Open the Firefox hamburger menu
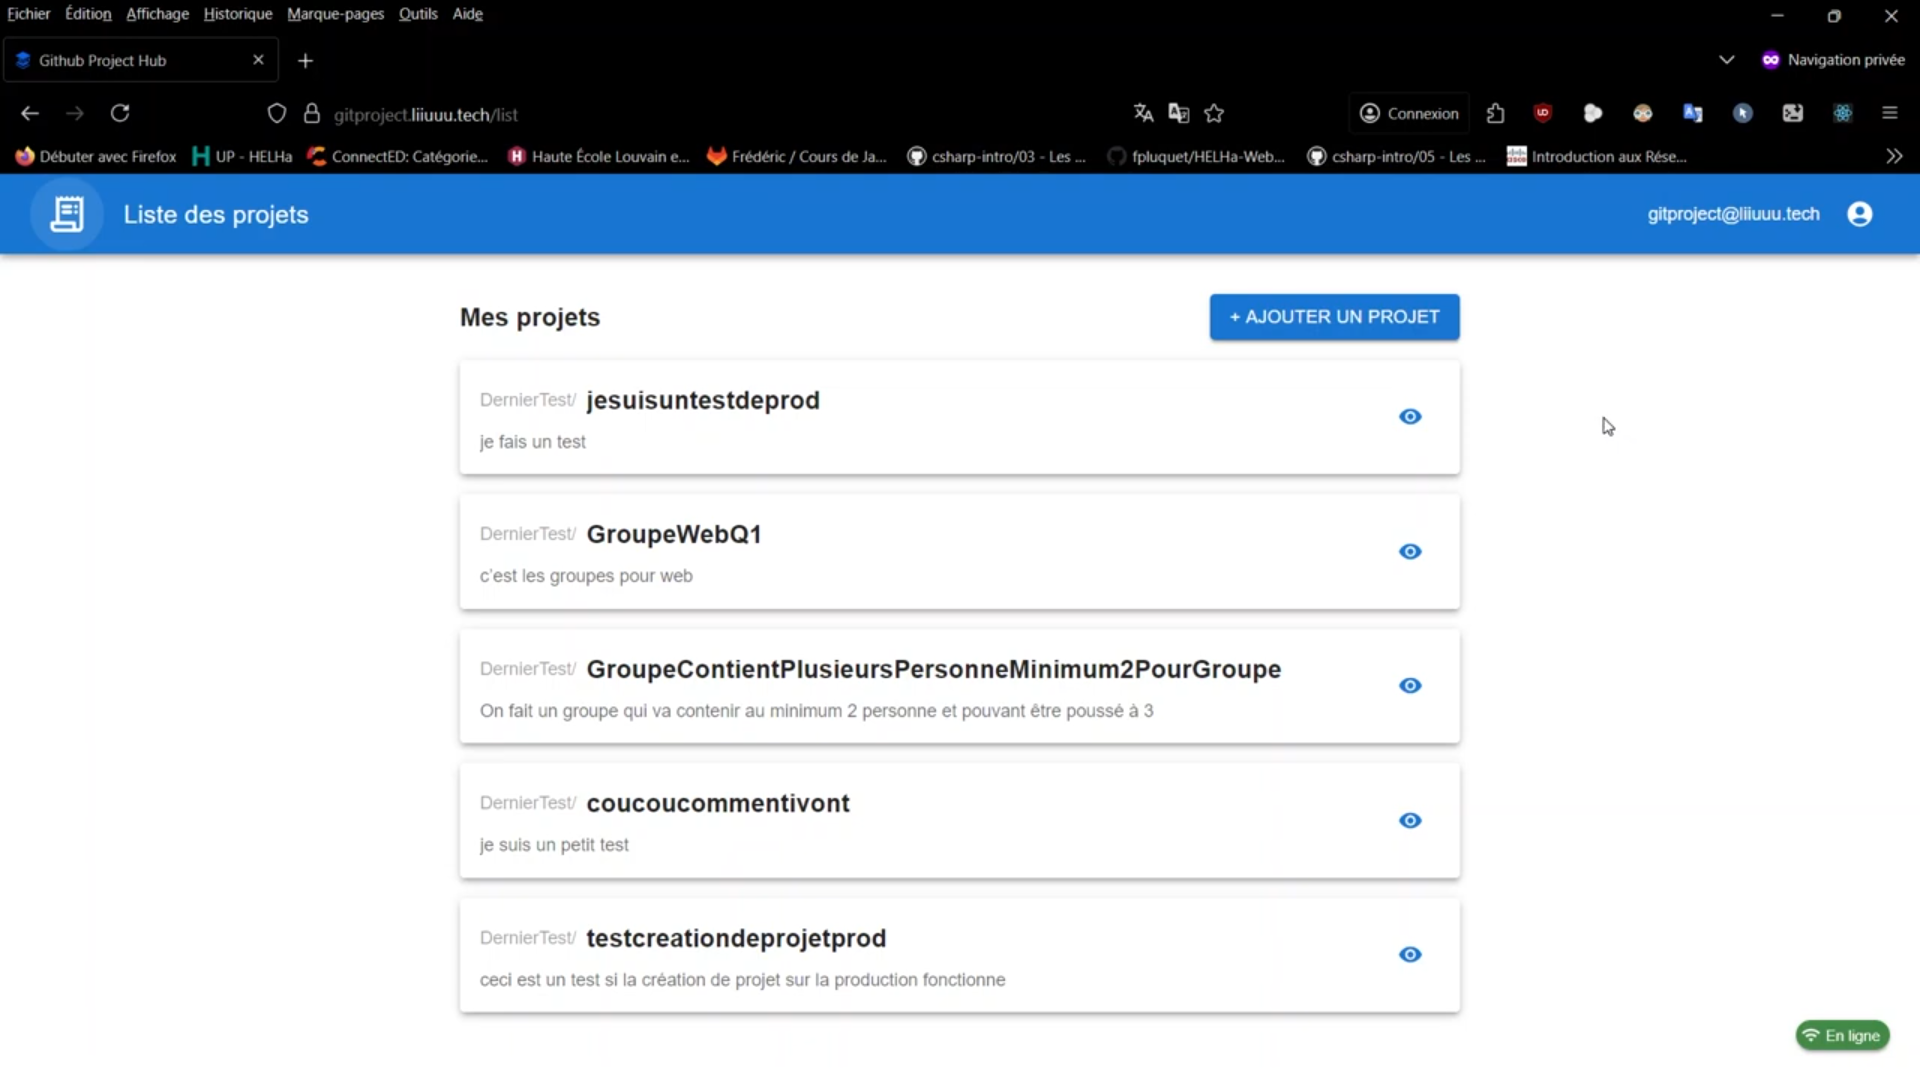This screenshot has height=1080, width=1920. coord(1889,114)
